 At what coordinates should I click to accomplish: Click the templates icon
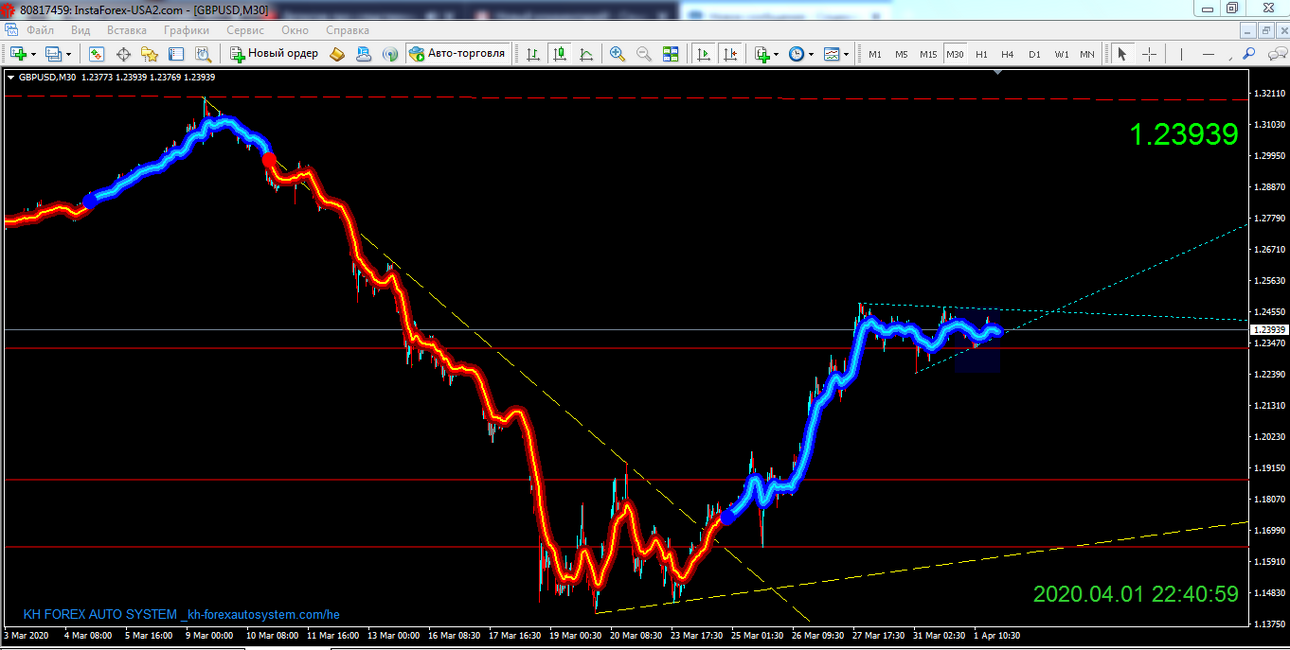pos(831,54)
